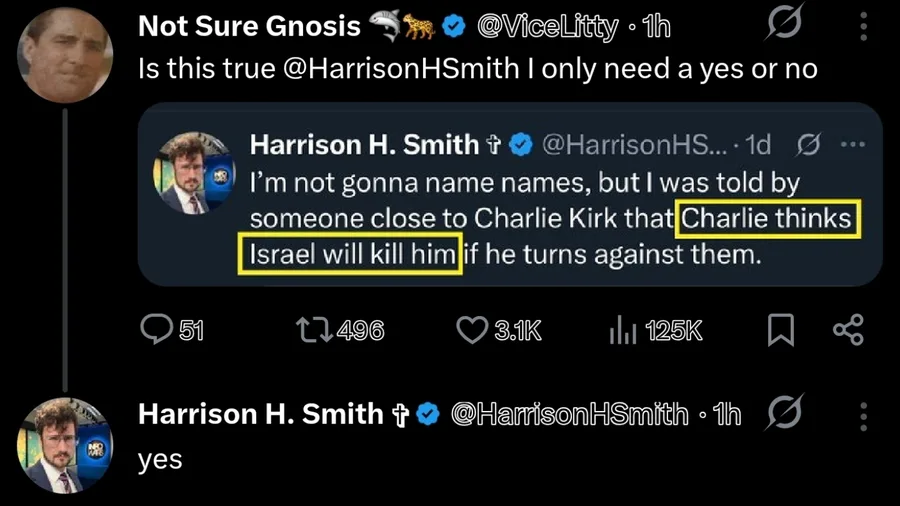Open the share icon
This screenshot has width=900, height=506.
[847, 329]
